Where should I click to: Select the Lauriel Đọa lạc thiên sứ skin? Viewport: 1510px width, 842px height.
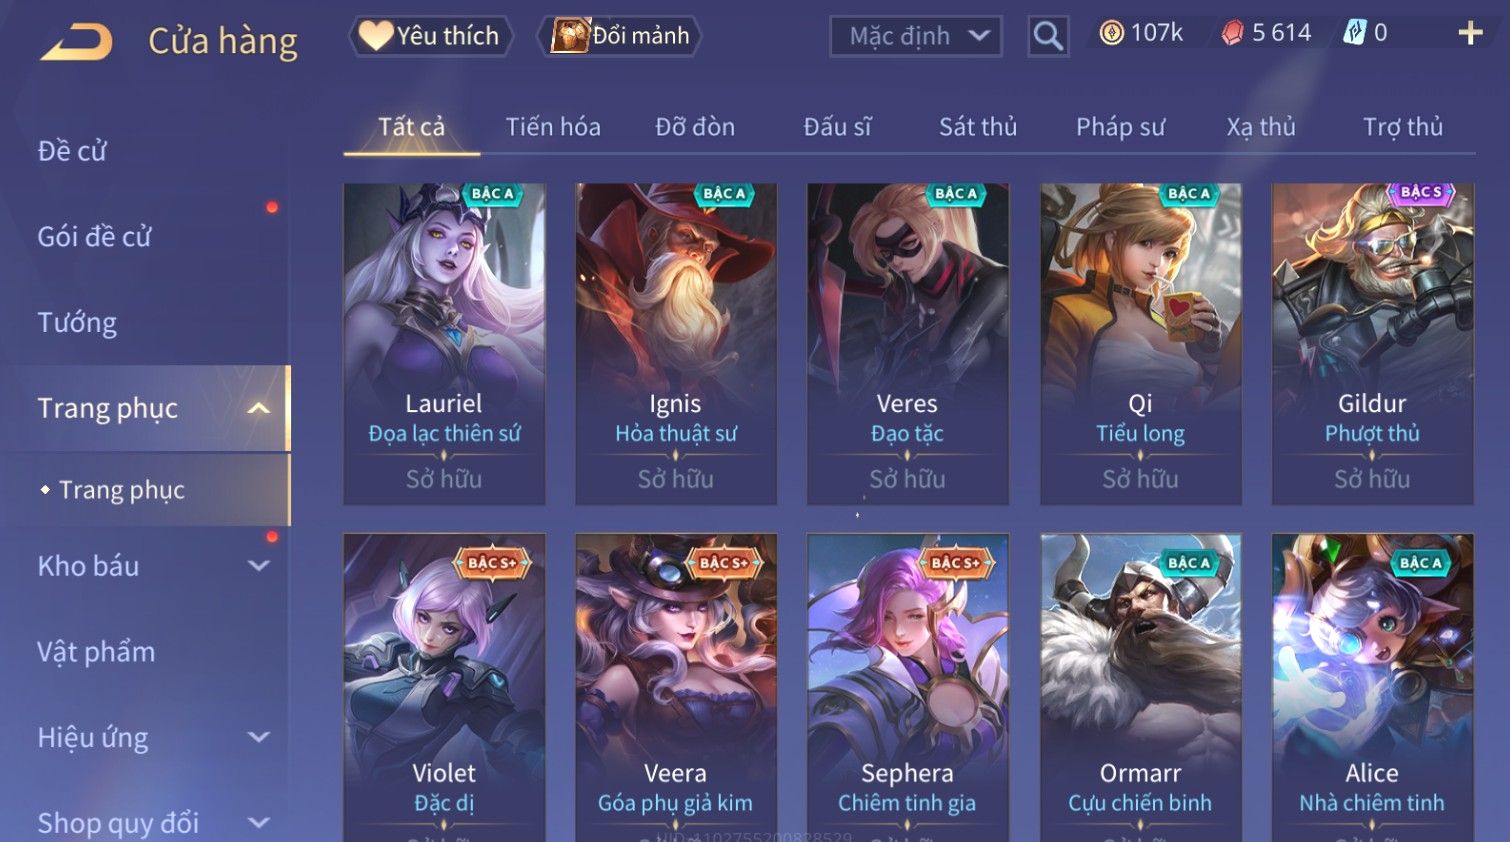(x=444, y=344)
